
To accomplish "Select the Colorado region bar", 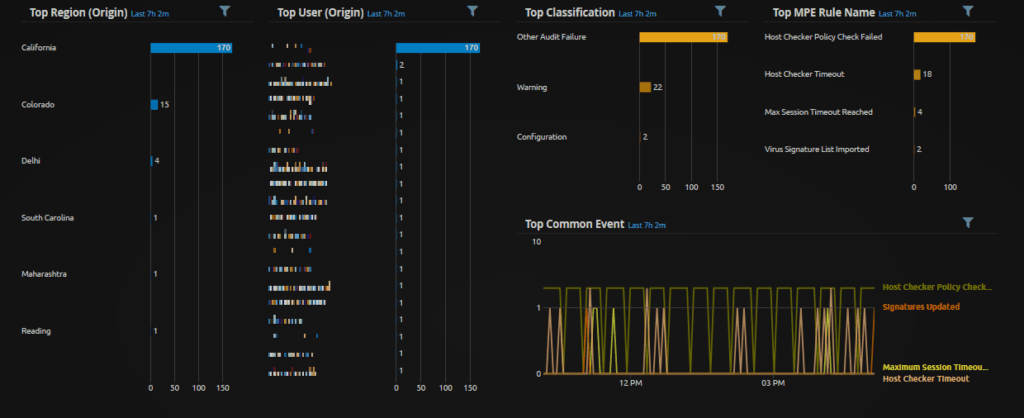I will (x=154, y=104).
